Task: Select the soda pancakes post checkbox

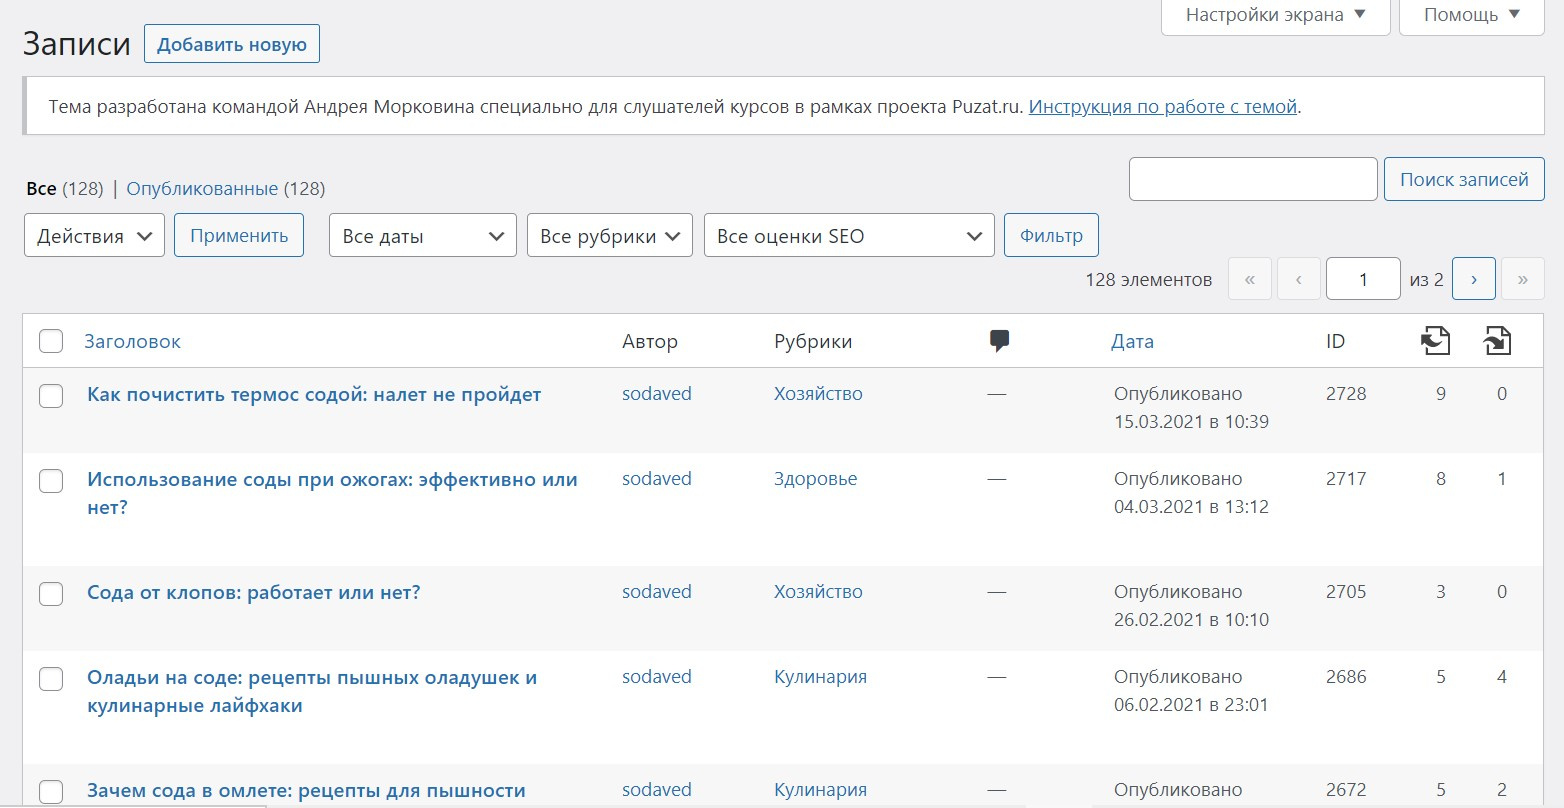Action: tap(51, 679)
